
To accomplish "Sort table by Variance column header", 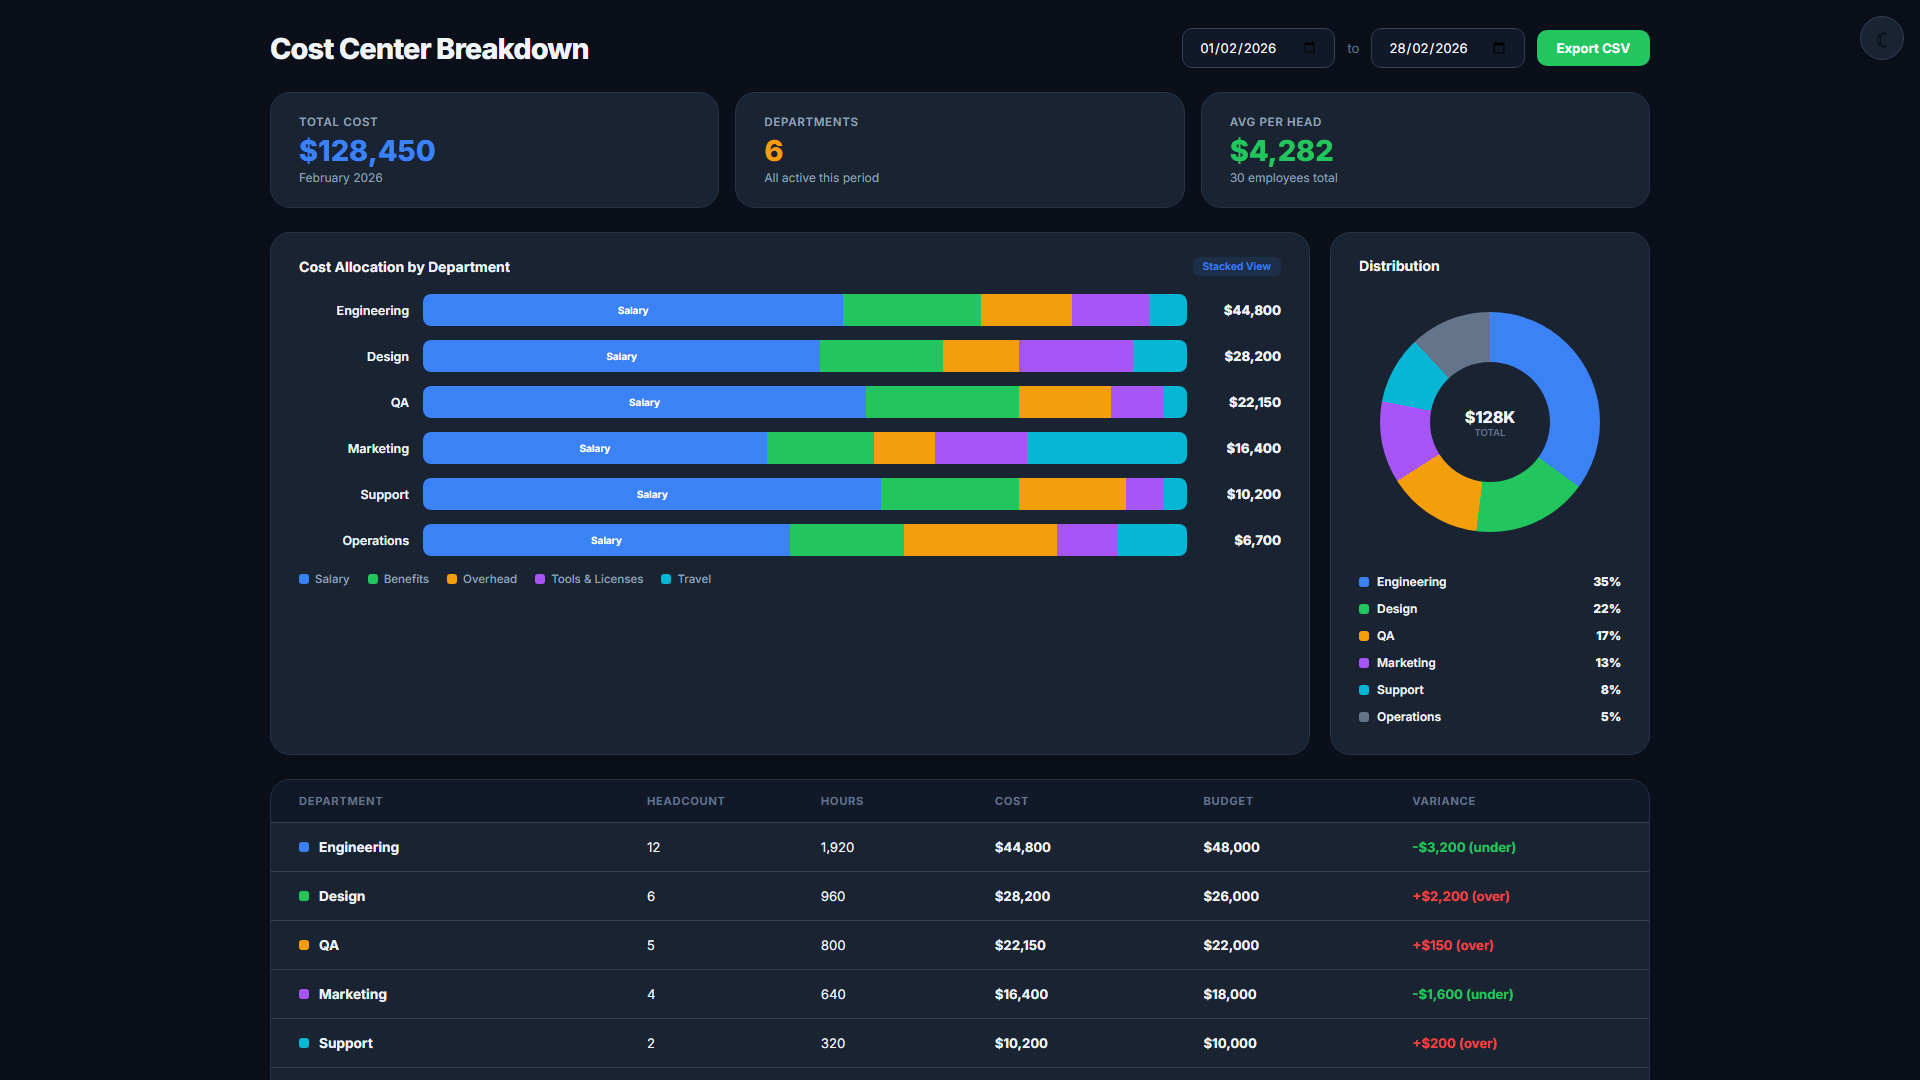I will point(1443,801).
